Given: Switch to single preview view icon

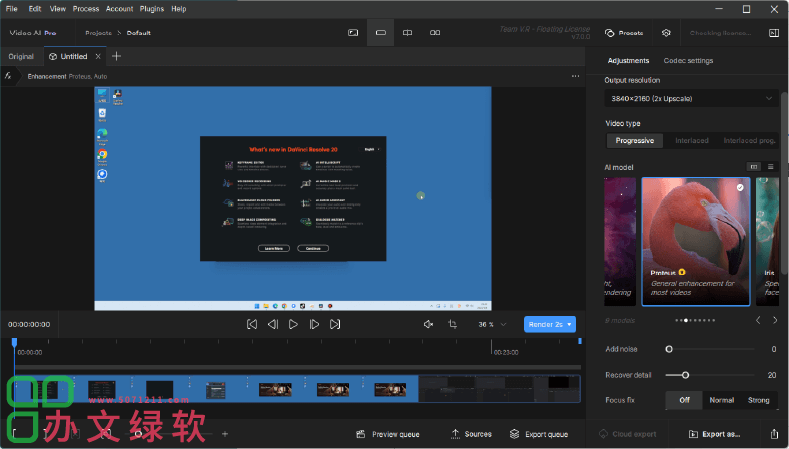Looking at the screenshot, I should tap(353, 33).
